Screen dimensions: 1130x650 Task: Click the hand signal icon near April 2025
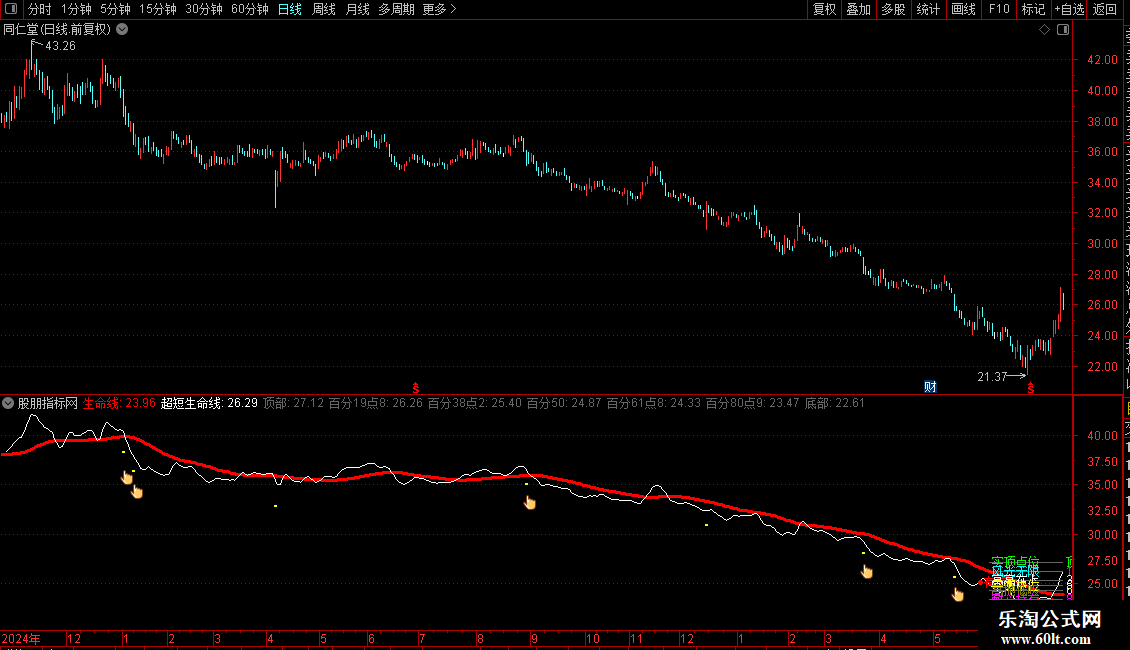pos(867,571)
